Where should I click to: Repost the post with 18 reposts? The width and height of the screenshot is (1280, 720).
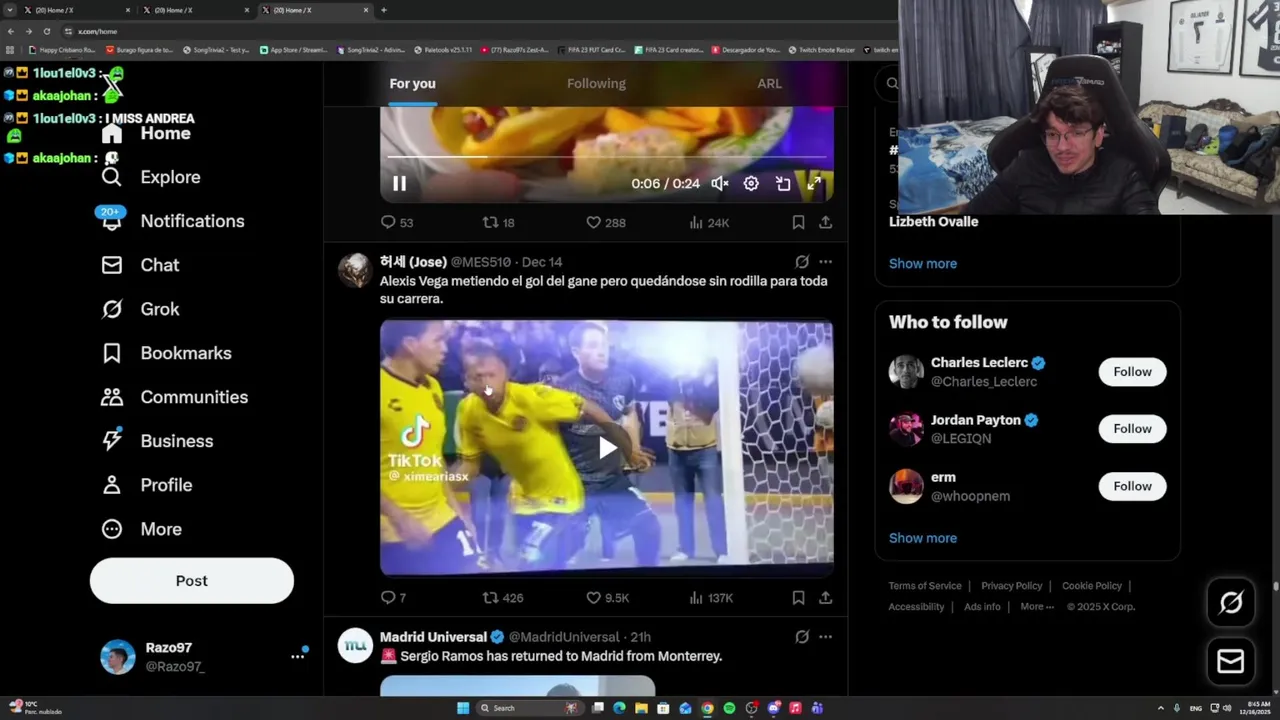(498, 223)
